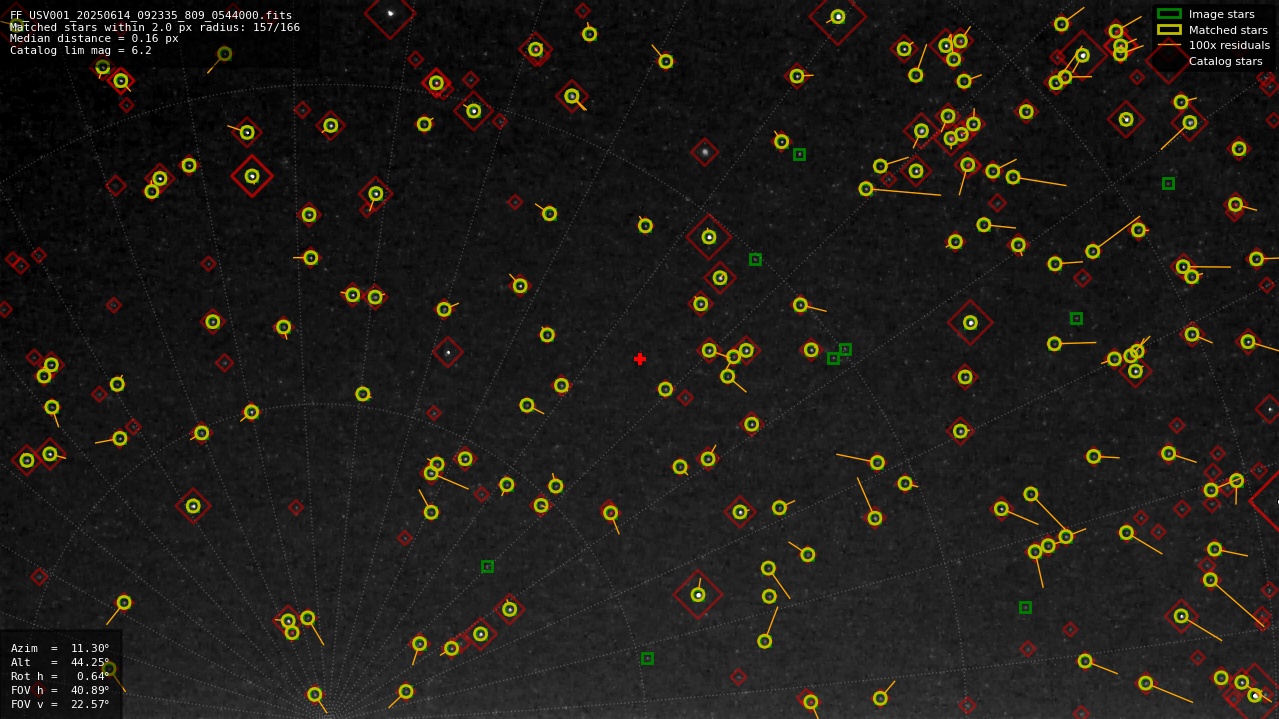Click the orange 100x residuals legend line

click(1169, 45)
